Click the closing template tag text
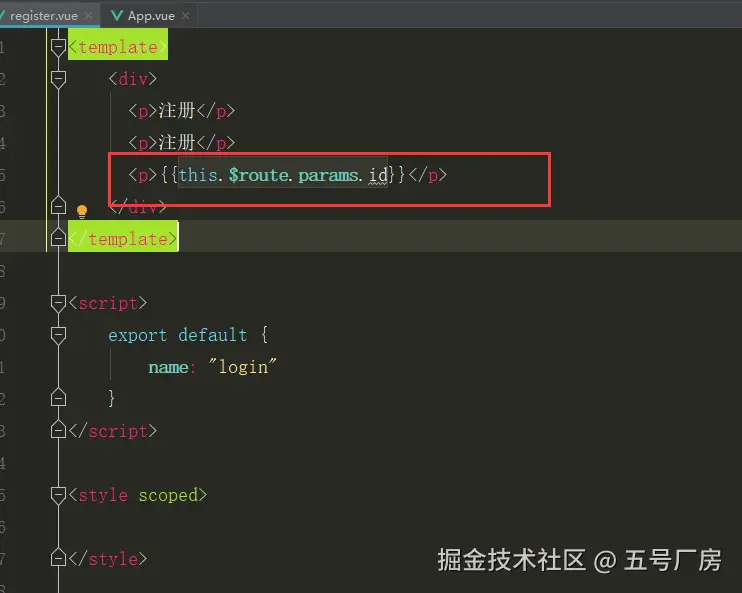This screenshot has height=593, width=742. 123,239
